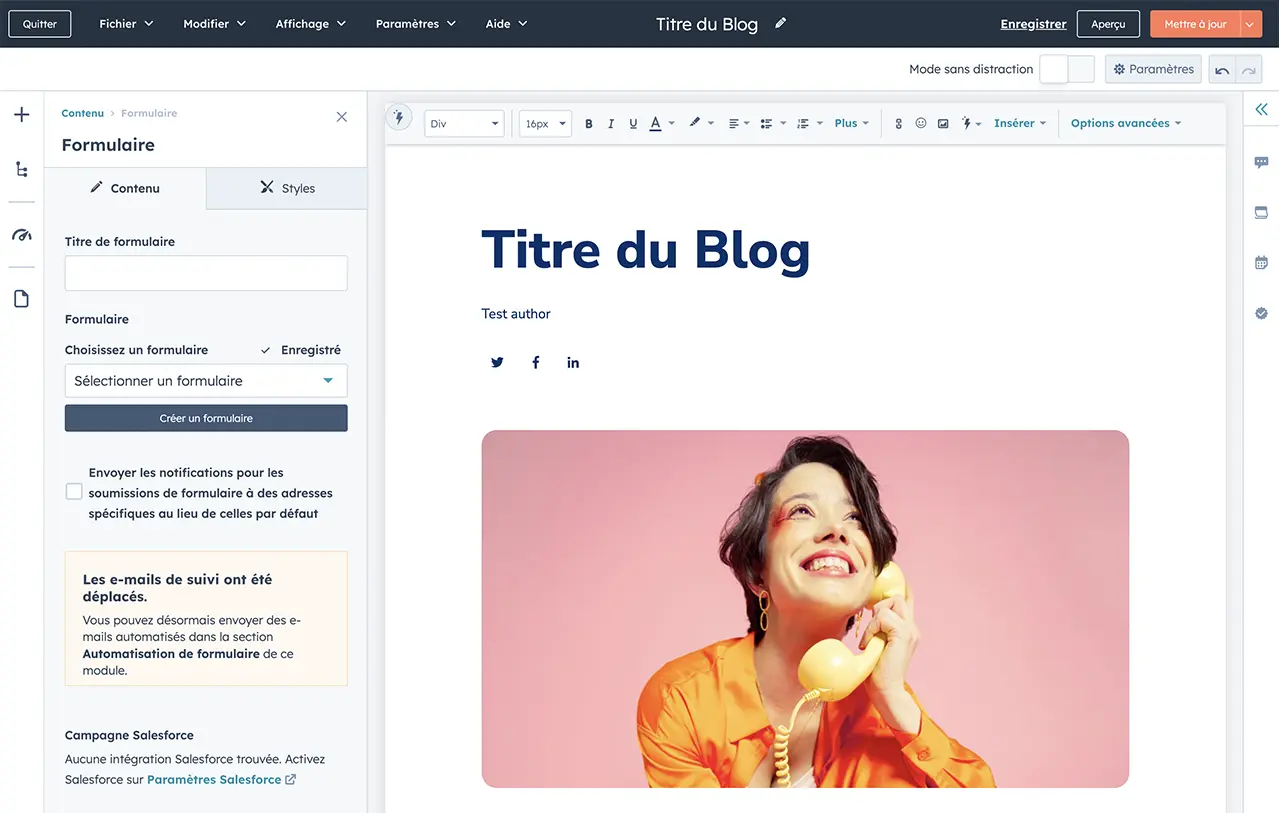This screenshot has width=1280, height=813.
Task: Open the add module plus icon
Action: click(21, 115)
